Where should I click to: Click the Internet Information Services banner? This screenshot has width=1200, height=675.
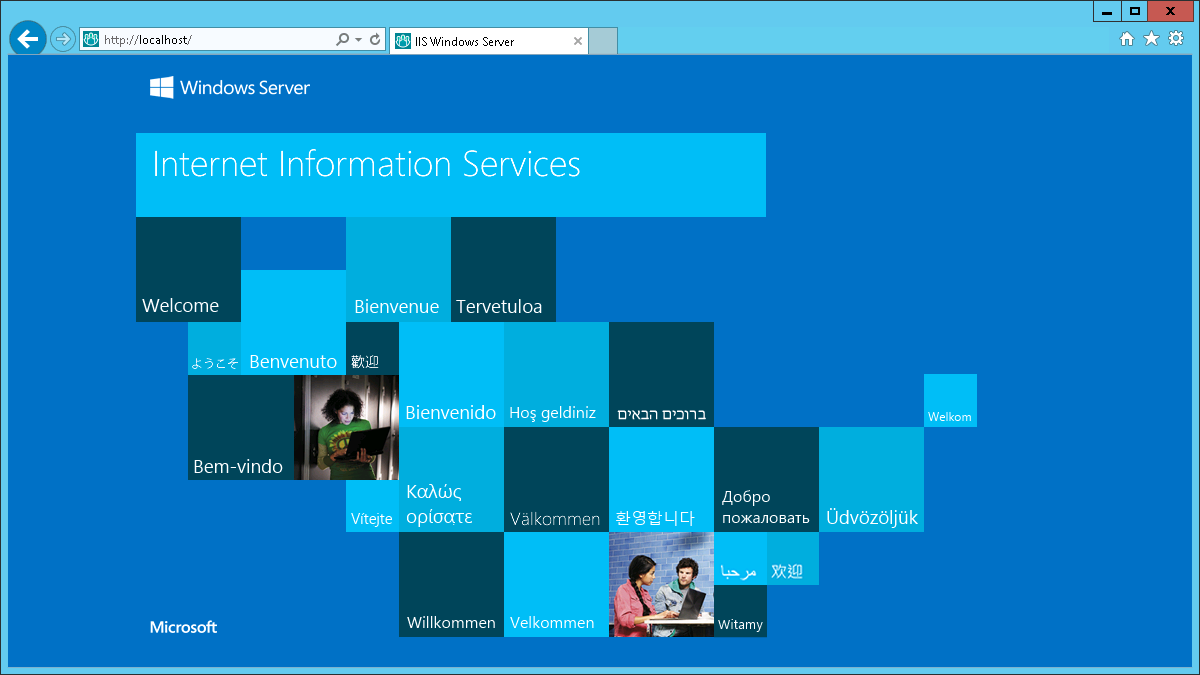pyautogui.click(x=450, y=174)
